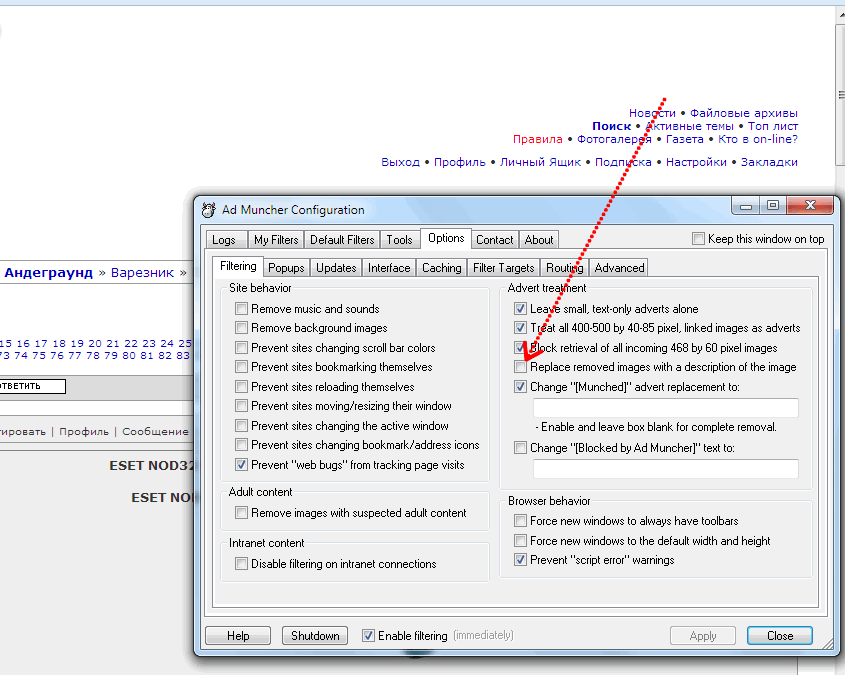Open the Updates sub-tab
Screen dimensions: 845x675
coord(336,268)
